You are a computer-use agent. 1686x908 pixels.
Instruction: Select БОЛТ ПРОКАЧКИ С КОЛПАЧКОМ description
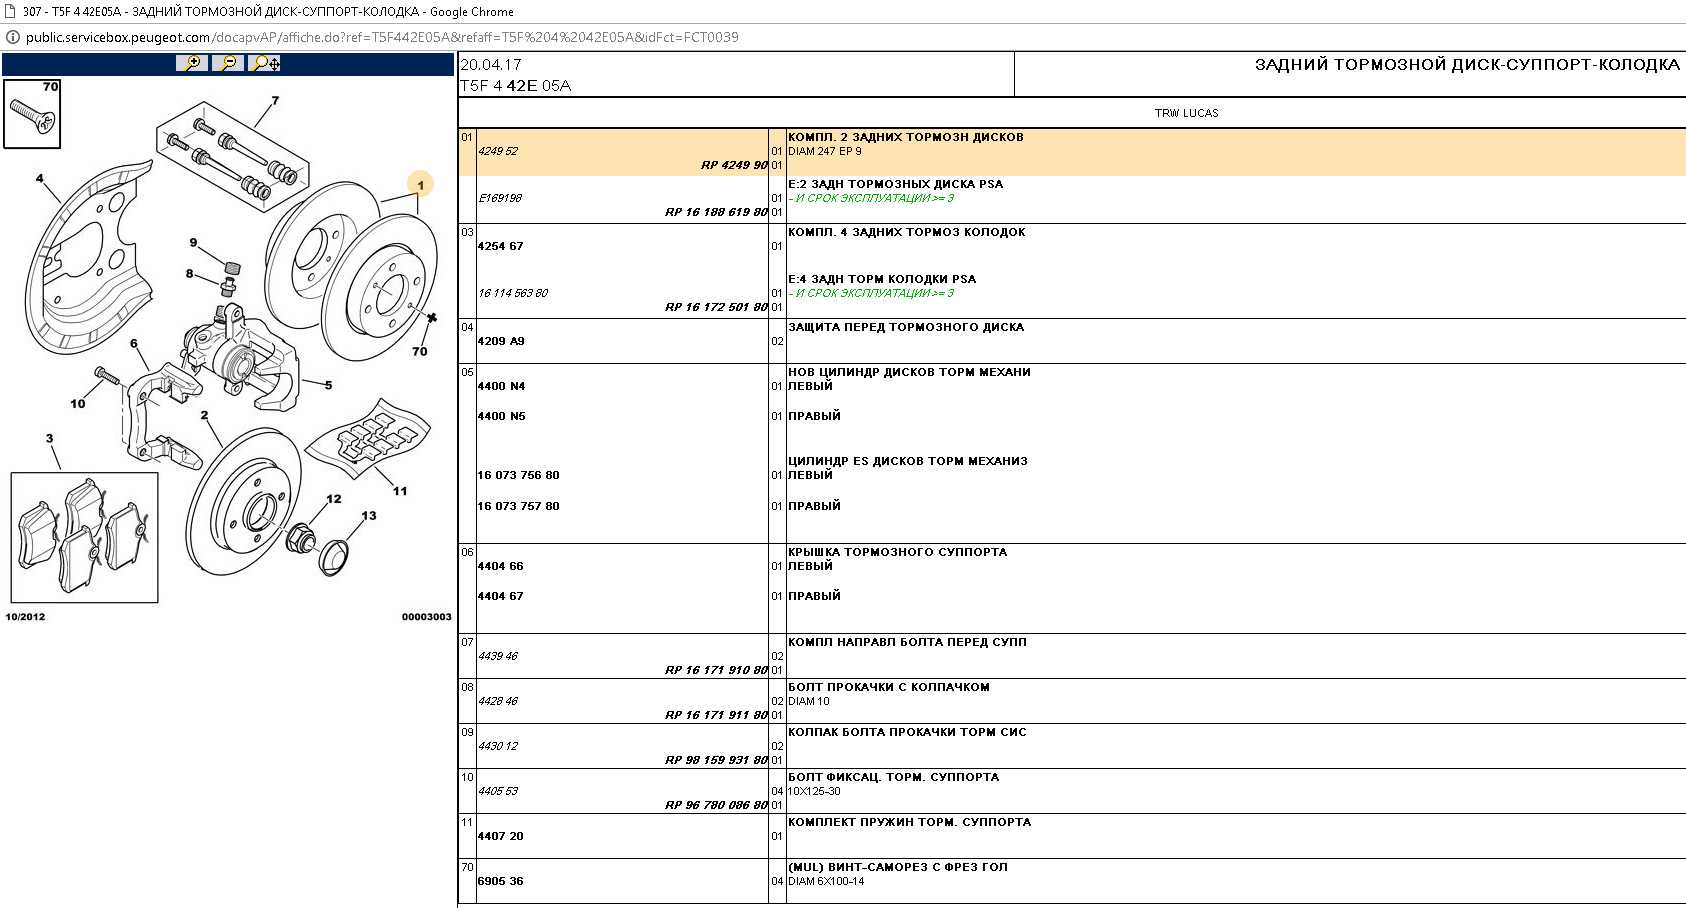click(x=889, y=687)
